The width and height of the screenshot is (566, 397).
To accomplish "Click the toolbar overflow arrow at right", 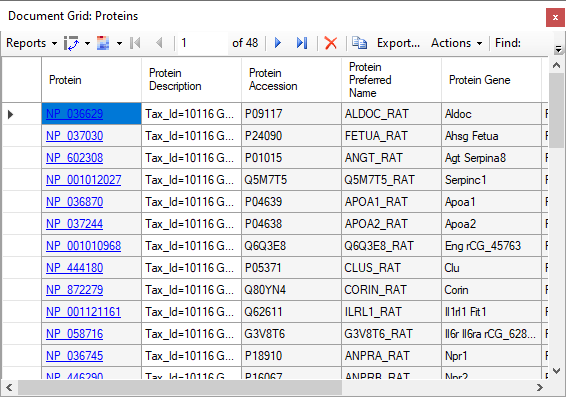I will 558,49.
